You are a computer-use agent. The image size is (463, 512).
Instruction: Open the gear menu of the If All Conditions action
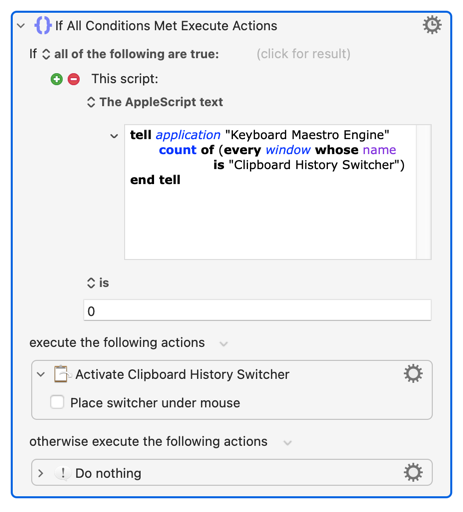(x=432, y=25)
